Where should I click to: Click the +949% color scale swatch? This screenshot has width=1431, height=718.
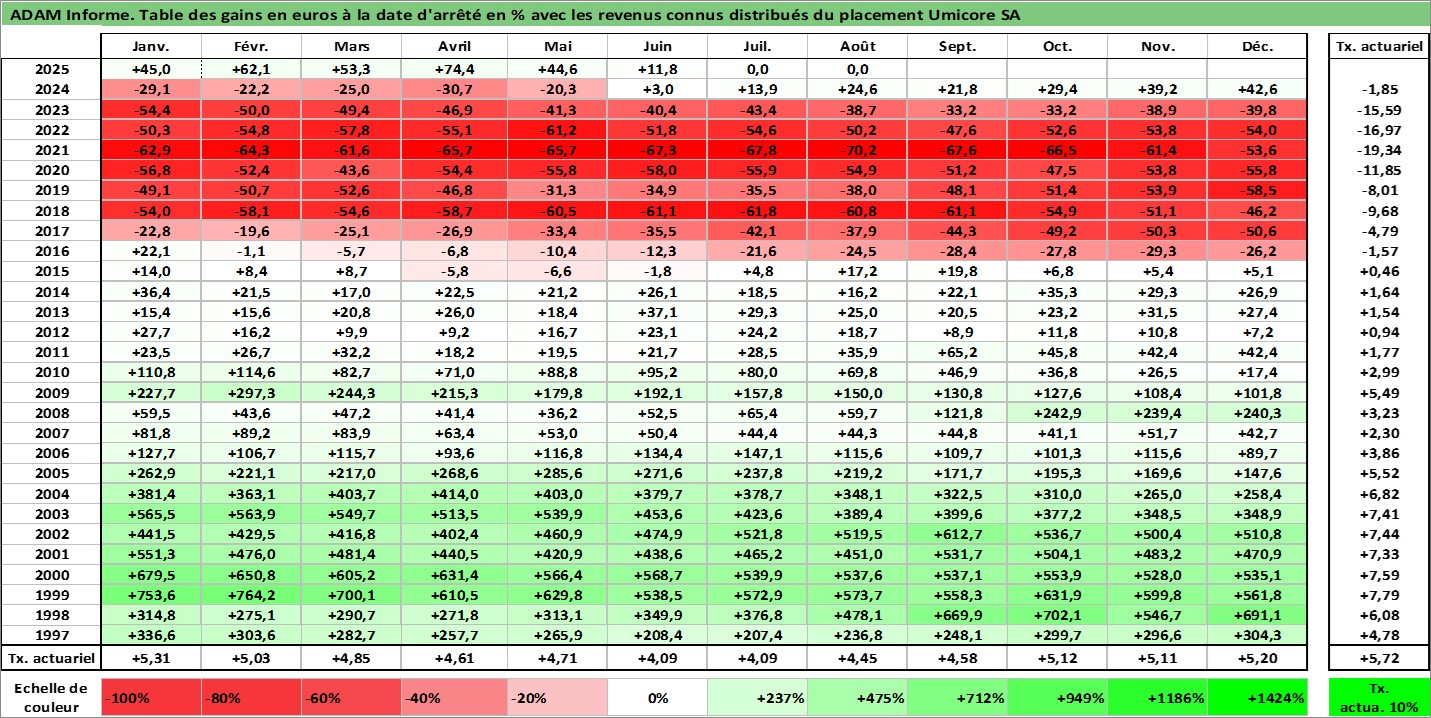tap(1057, 697)
